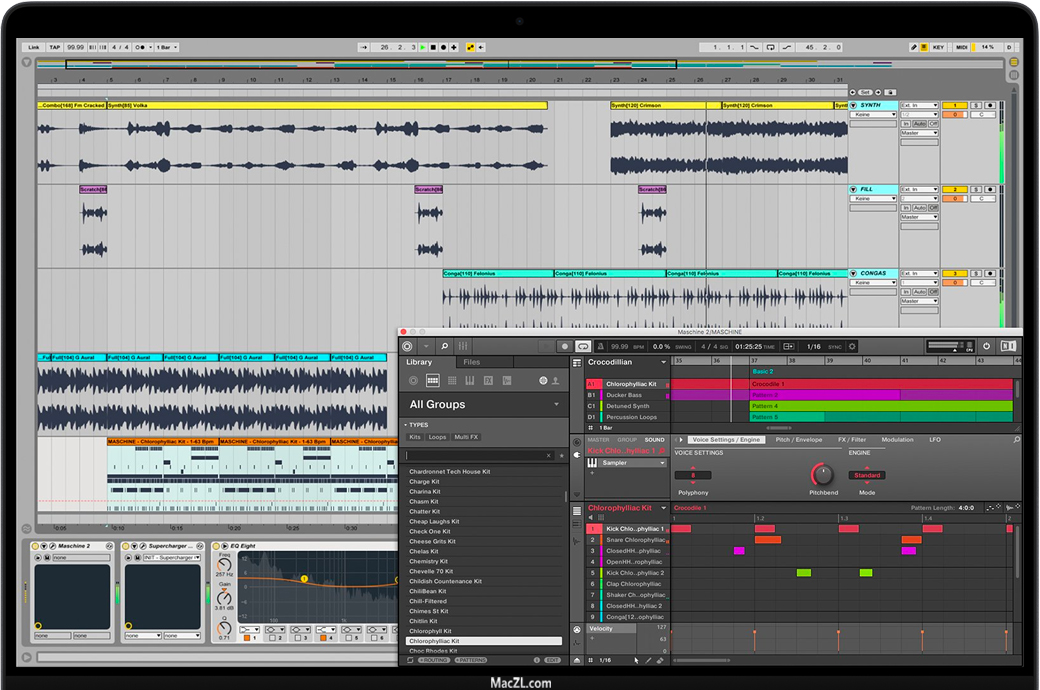Expand the Crocodillian project dropdown

tap(662, 362)
